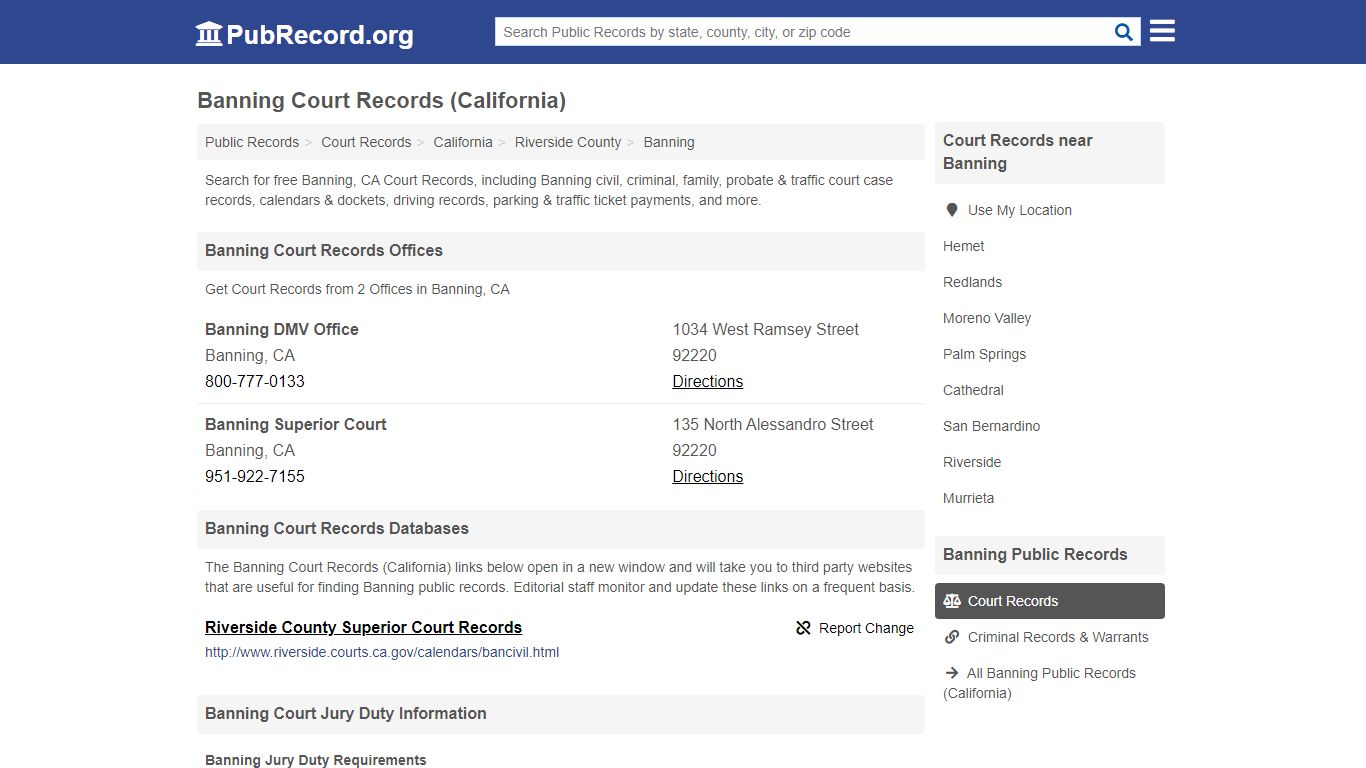Click Banning Jury Duty Requirements text

pyautogui.click(x=316, y=760)
